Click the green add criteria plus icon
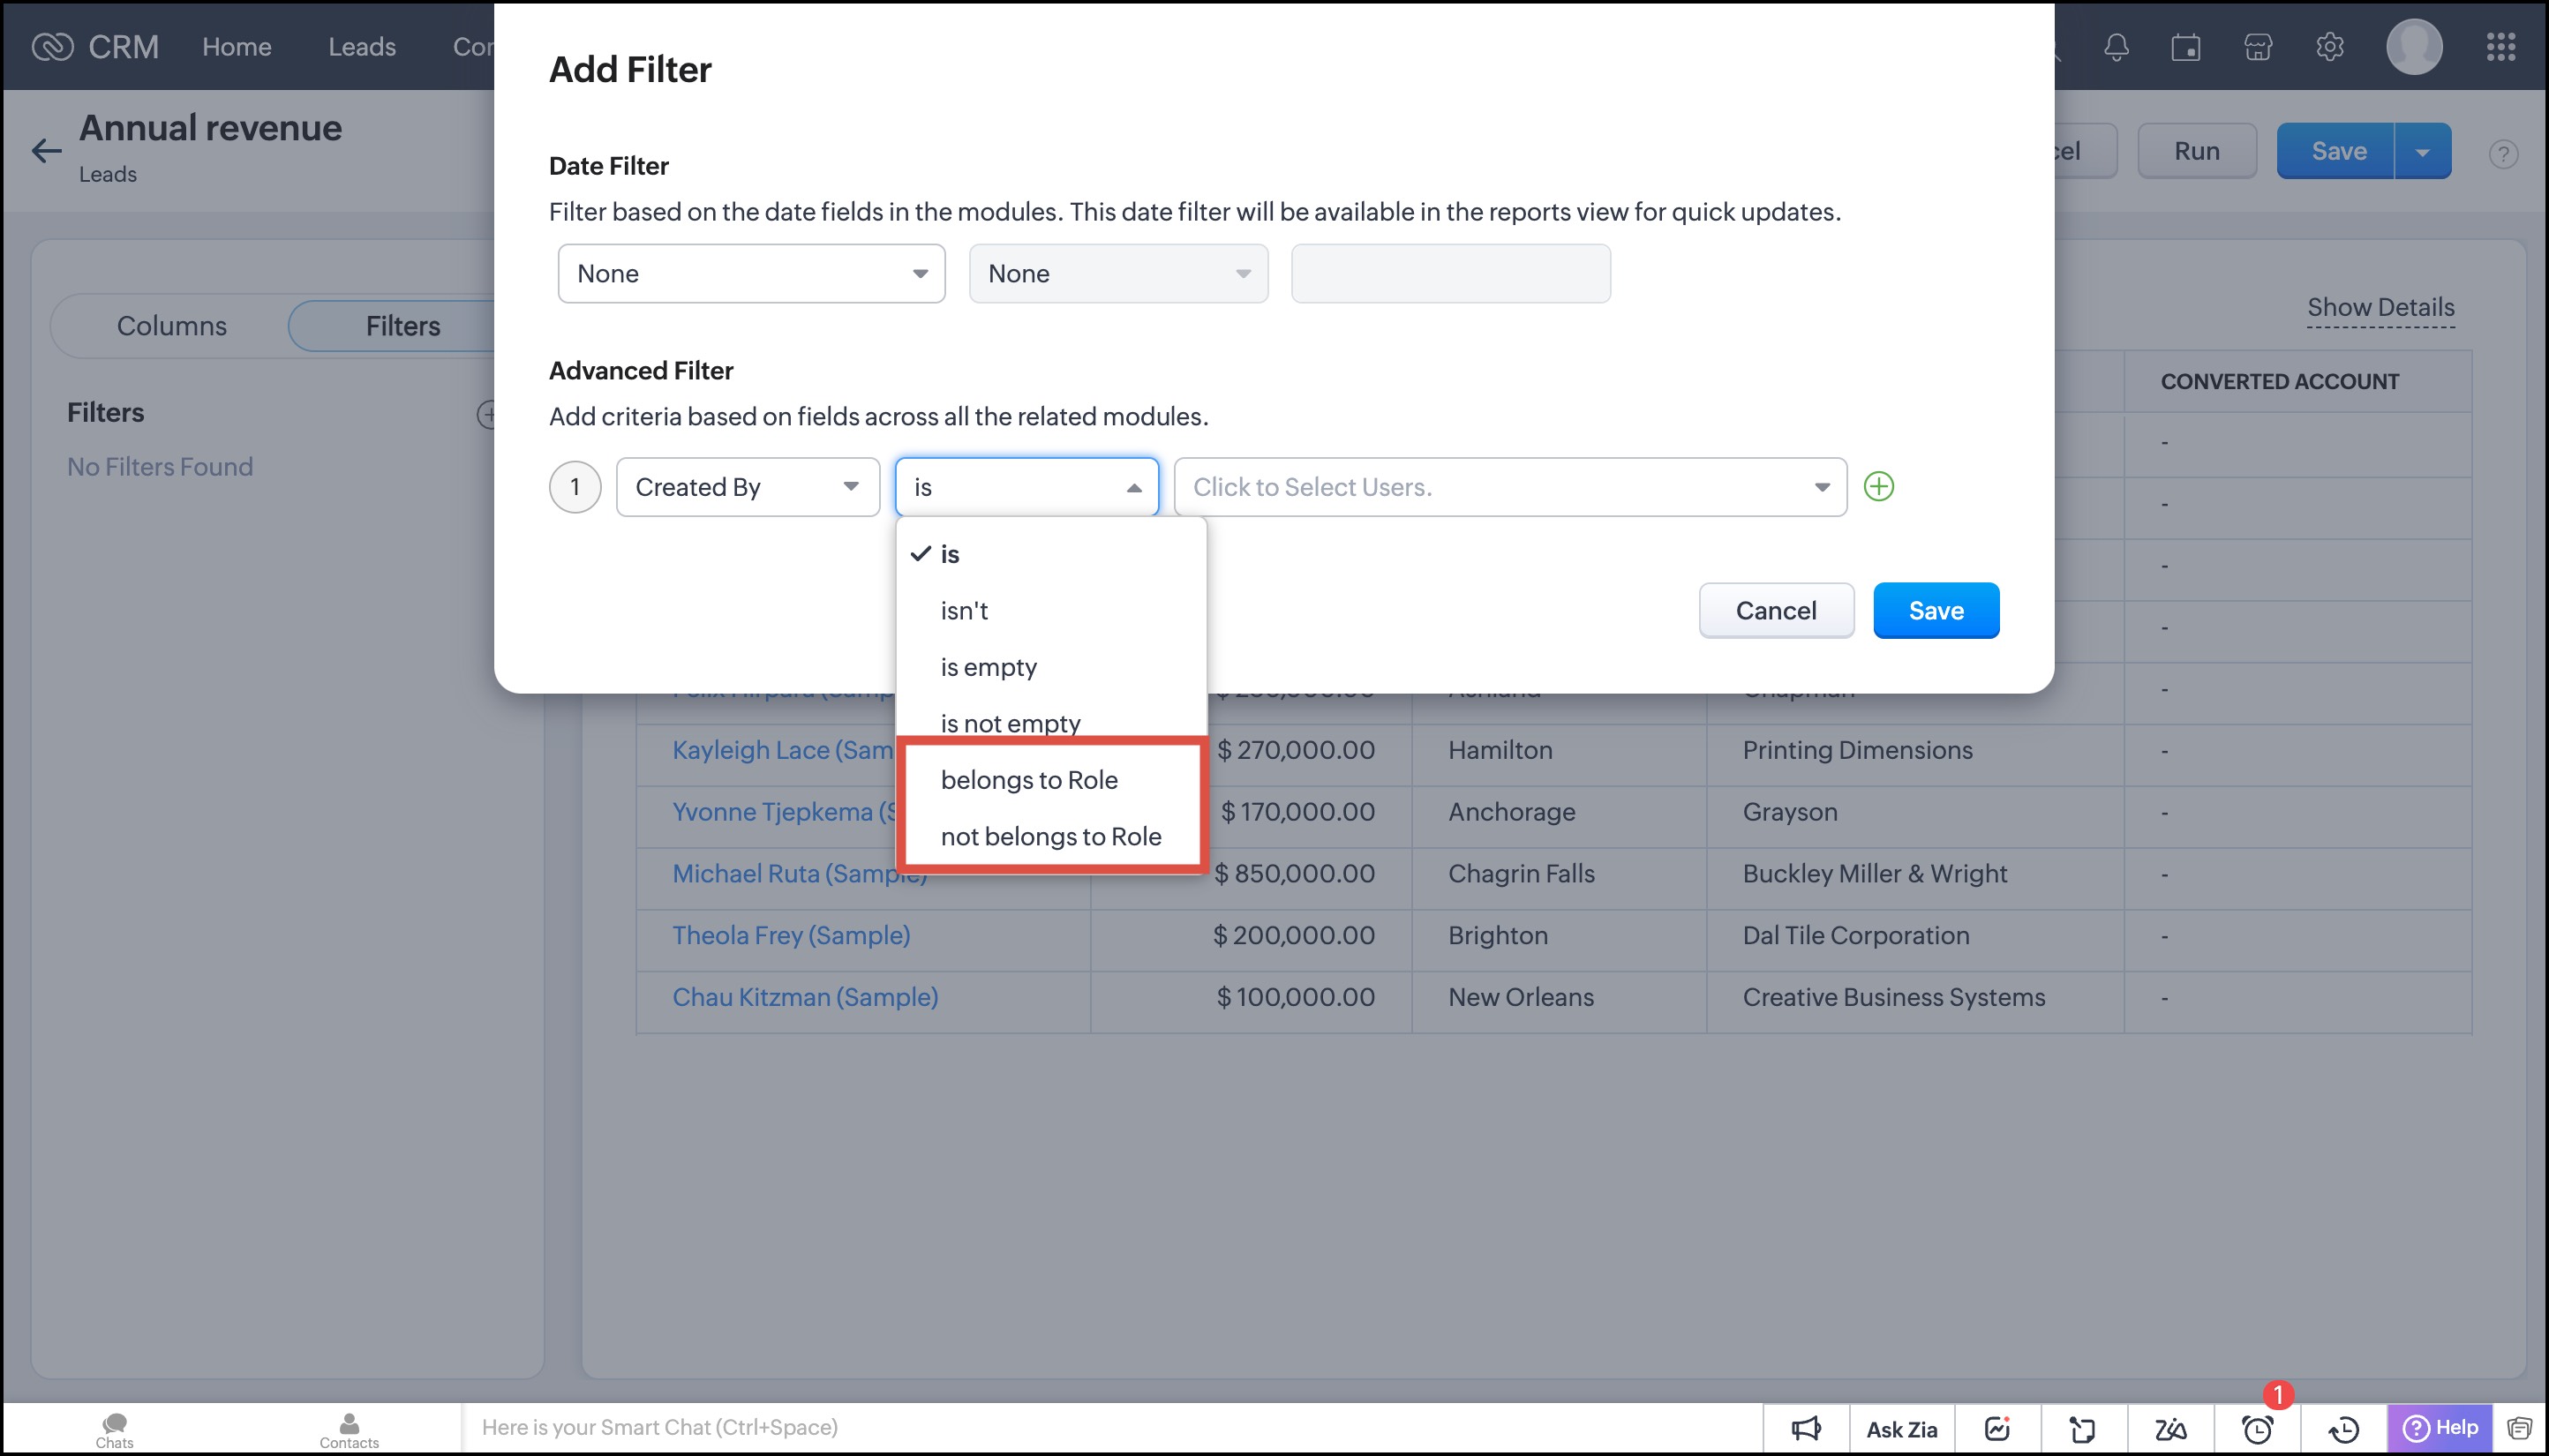Screen dimensions: 2549x1456 (1878, 487)
